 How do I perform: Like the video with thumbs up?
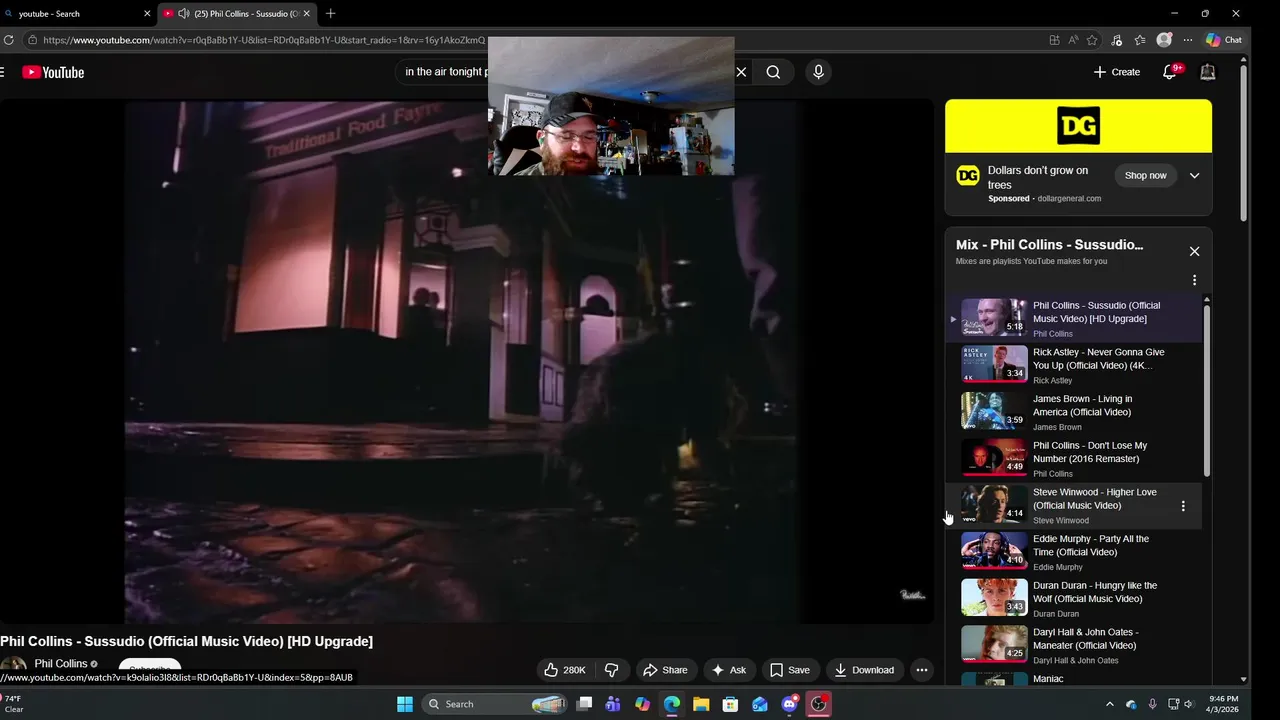coord(564,670)
